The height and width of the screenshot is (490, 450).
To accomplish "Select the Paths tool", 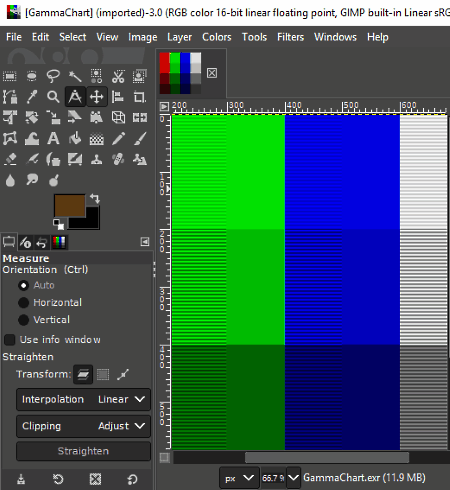I will click(x=10, y=97).
